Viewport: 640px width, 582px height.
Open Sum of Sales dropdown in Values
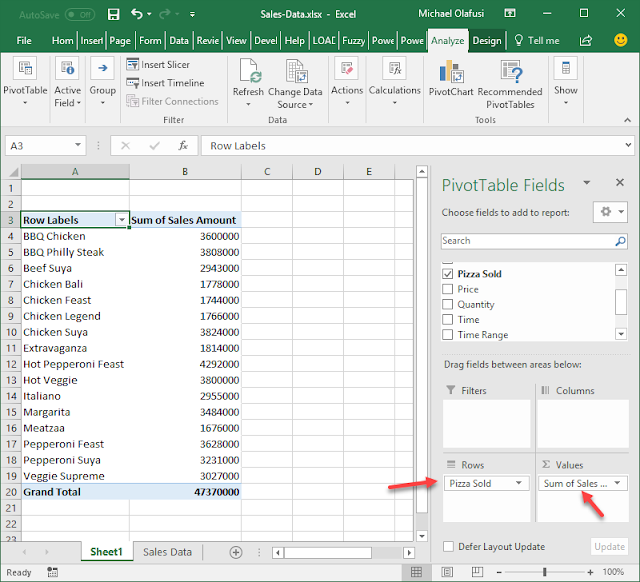(x=617, y=484)
